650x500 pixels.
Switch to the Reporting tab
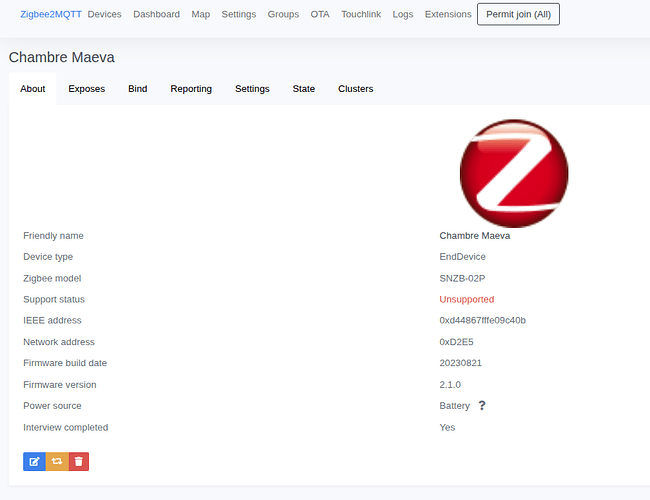coord(191,89)
